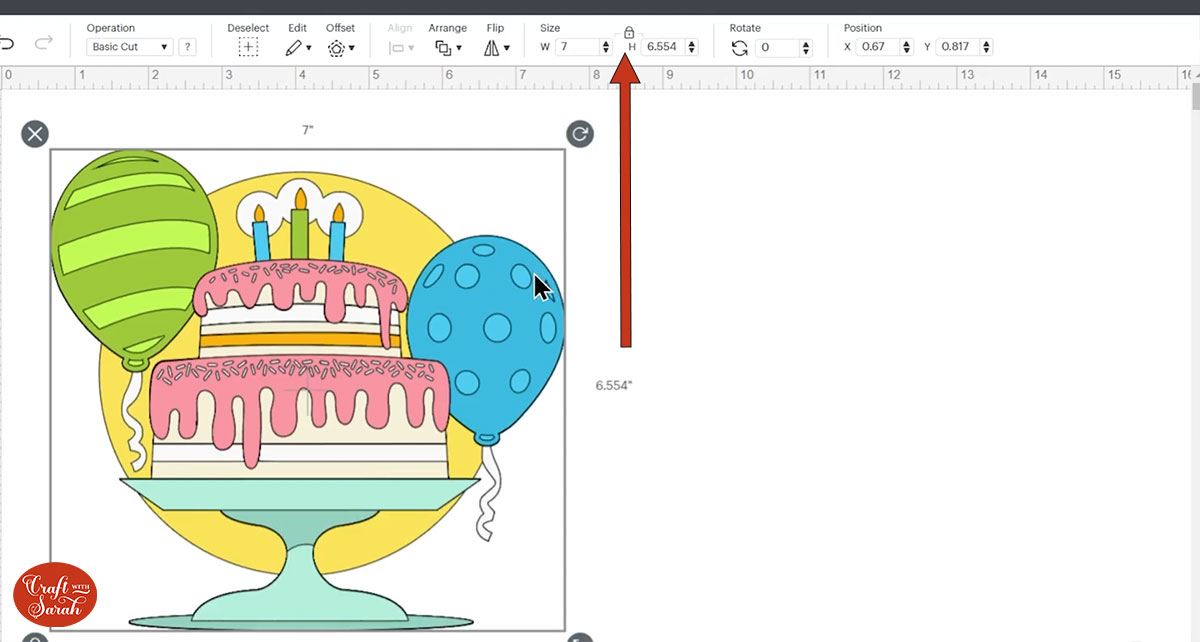
Task: Click the vertical scrollbar on canvas
Action: point(1194,97)
